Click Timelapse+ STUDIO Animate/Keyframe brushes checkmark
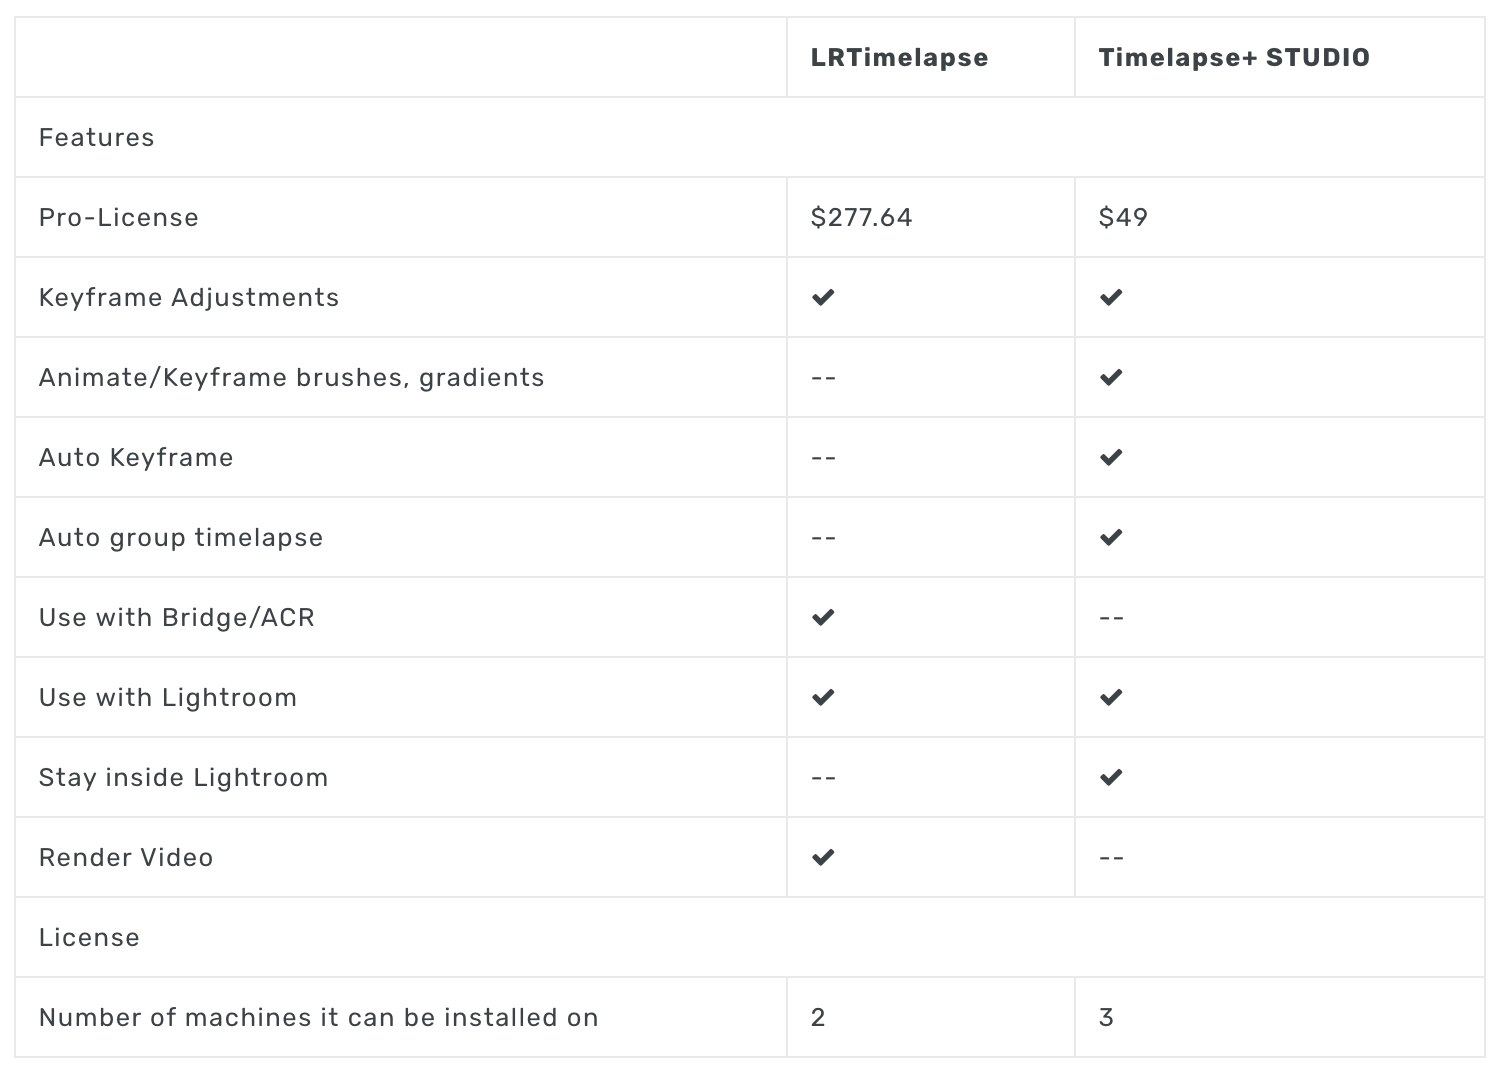 click(1111, 377)
